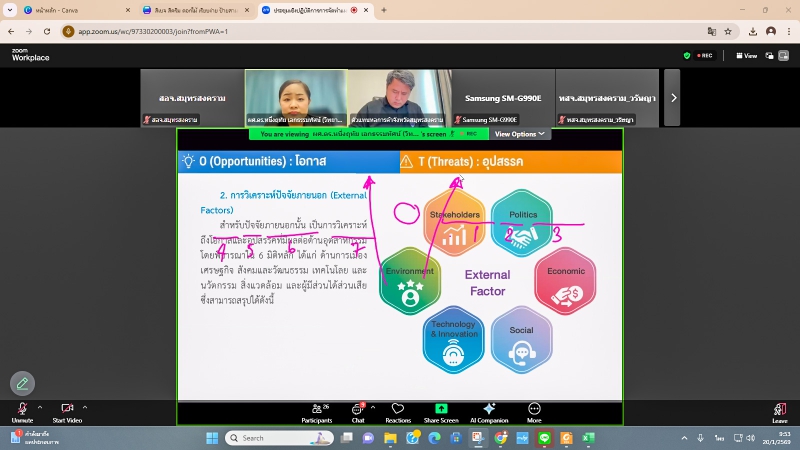The height and width of the screenshot is (450, 800).
Task: Click the Leave meeting button
Action: click(779, 410)
